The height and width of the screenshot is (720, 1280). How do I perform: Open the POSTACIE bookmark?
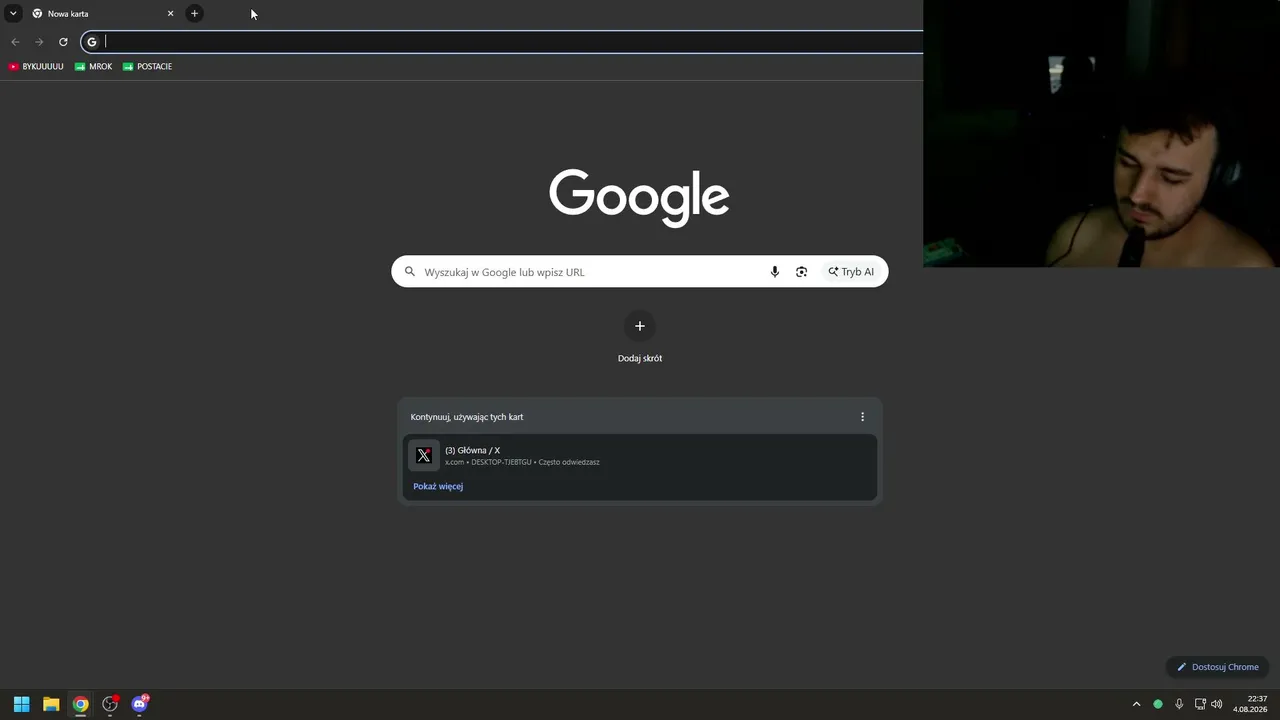(148, 67)
